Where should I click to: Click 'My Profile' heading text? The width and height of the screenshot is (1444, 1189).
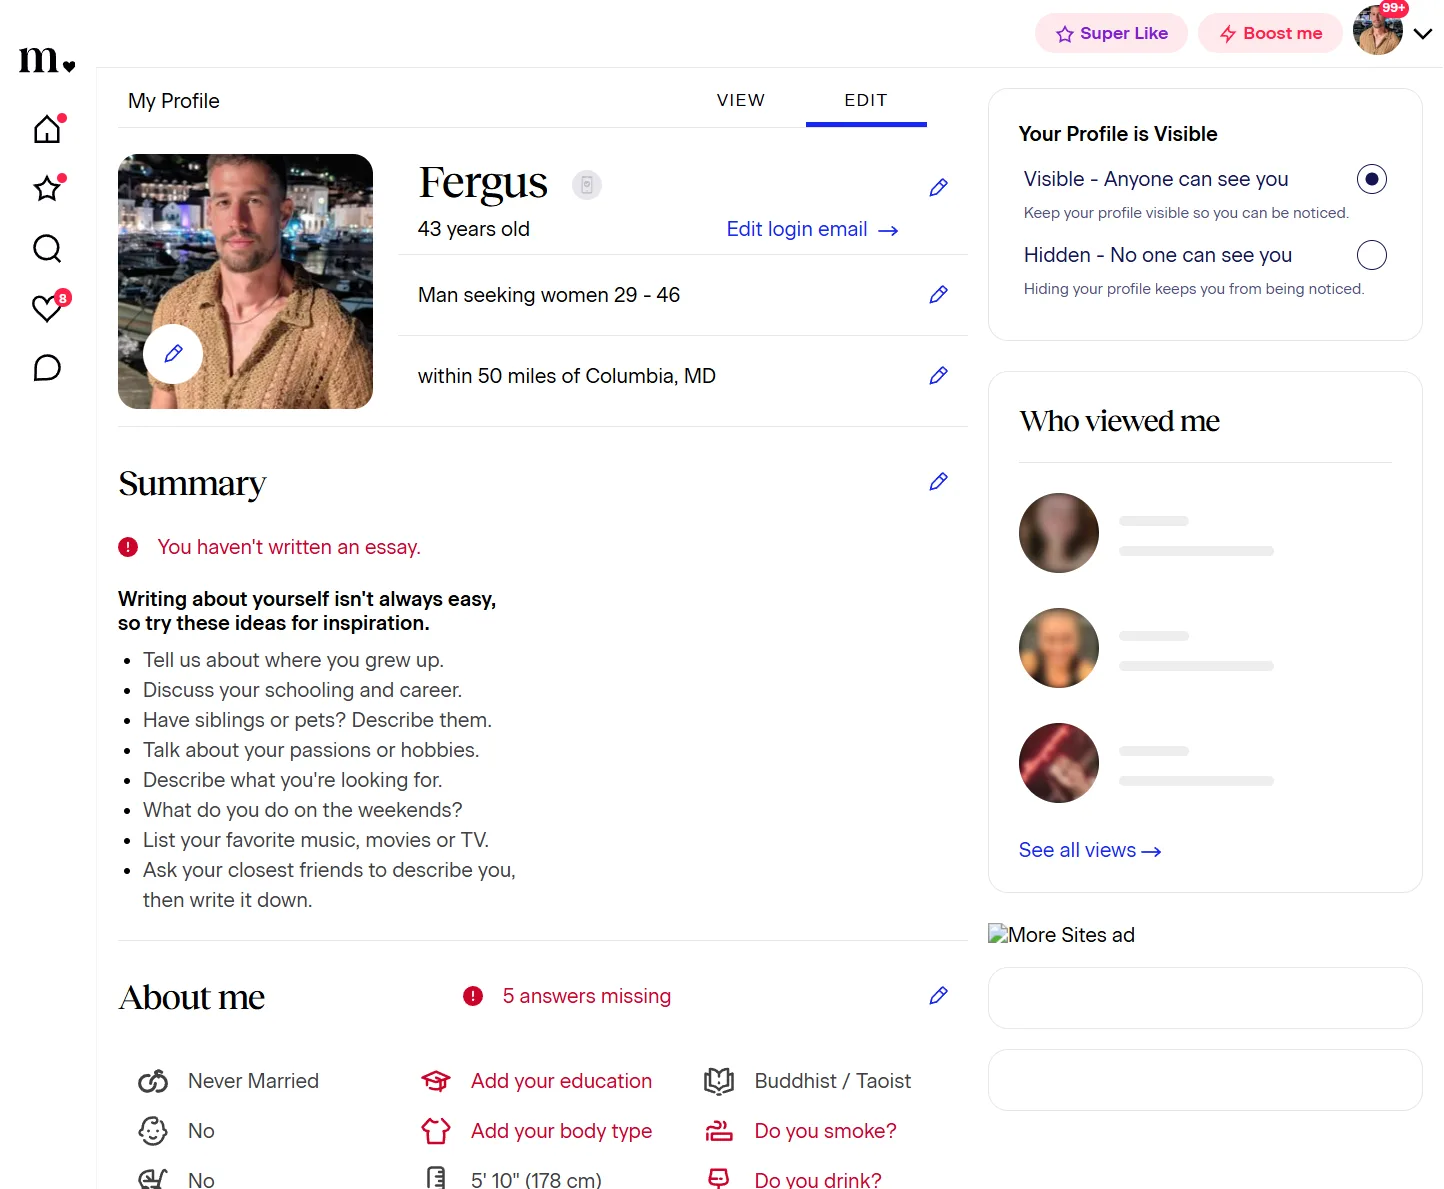(x=174, y=101)
